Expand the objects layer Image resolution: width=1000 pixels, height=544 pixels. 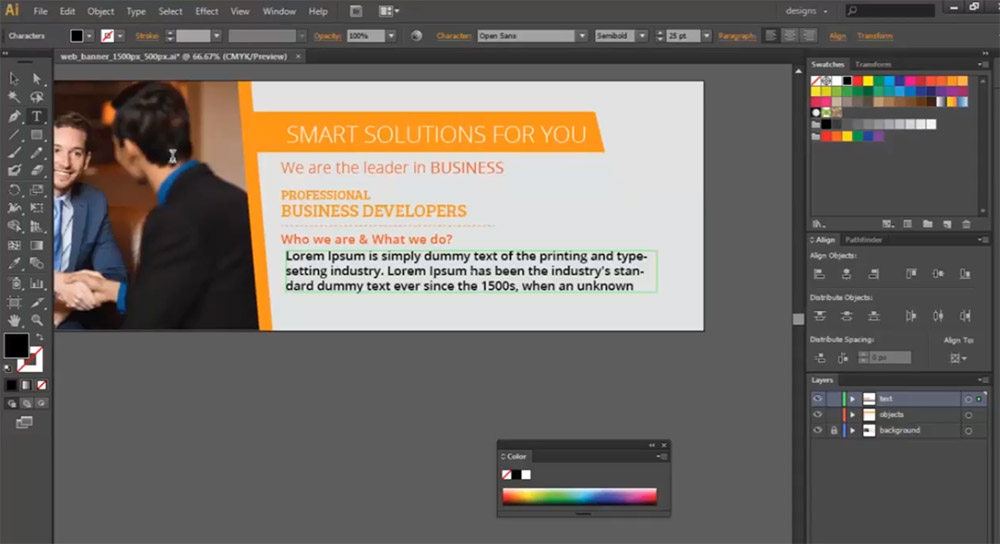tap(852, 415)
